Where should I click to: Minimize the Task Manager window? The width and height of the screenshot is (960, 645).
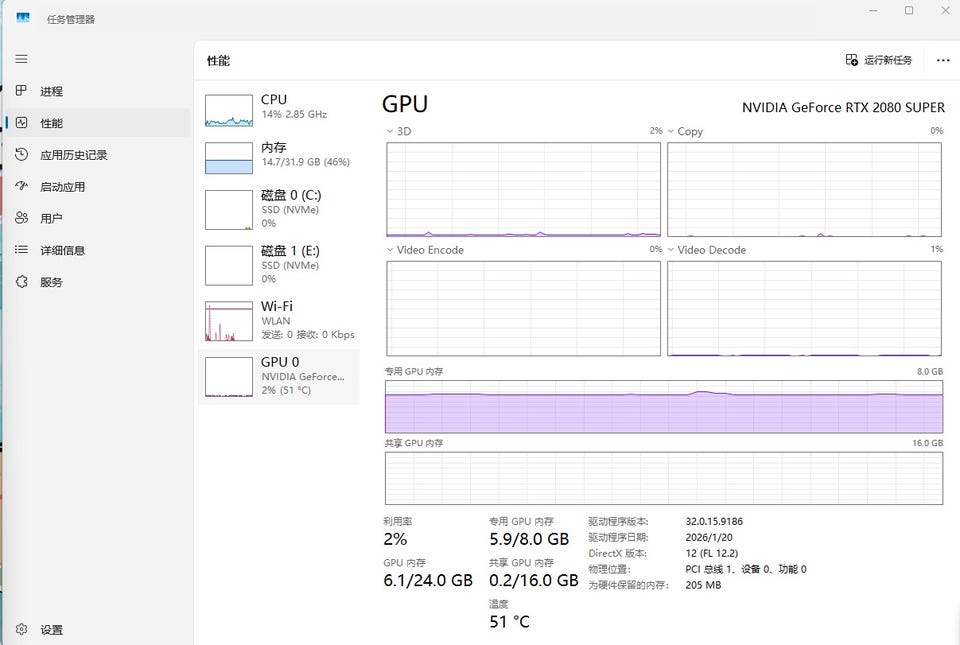point(873,10)
